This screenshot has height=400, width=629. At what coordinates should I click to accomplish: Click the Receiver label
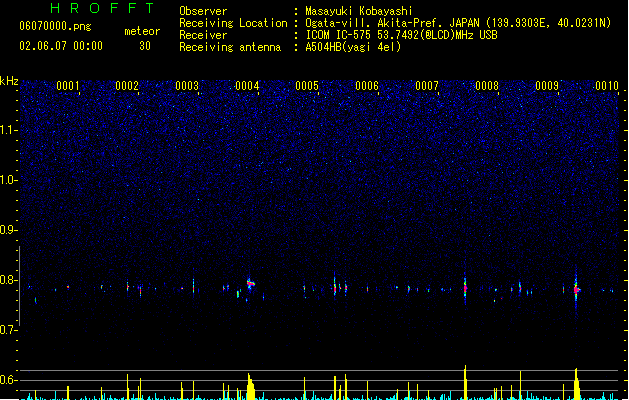(x=203, y=35)
